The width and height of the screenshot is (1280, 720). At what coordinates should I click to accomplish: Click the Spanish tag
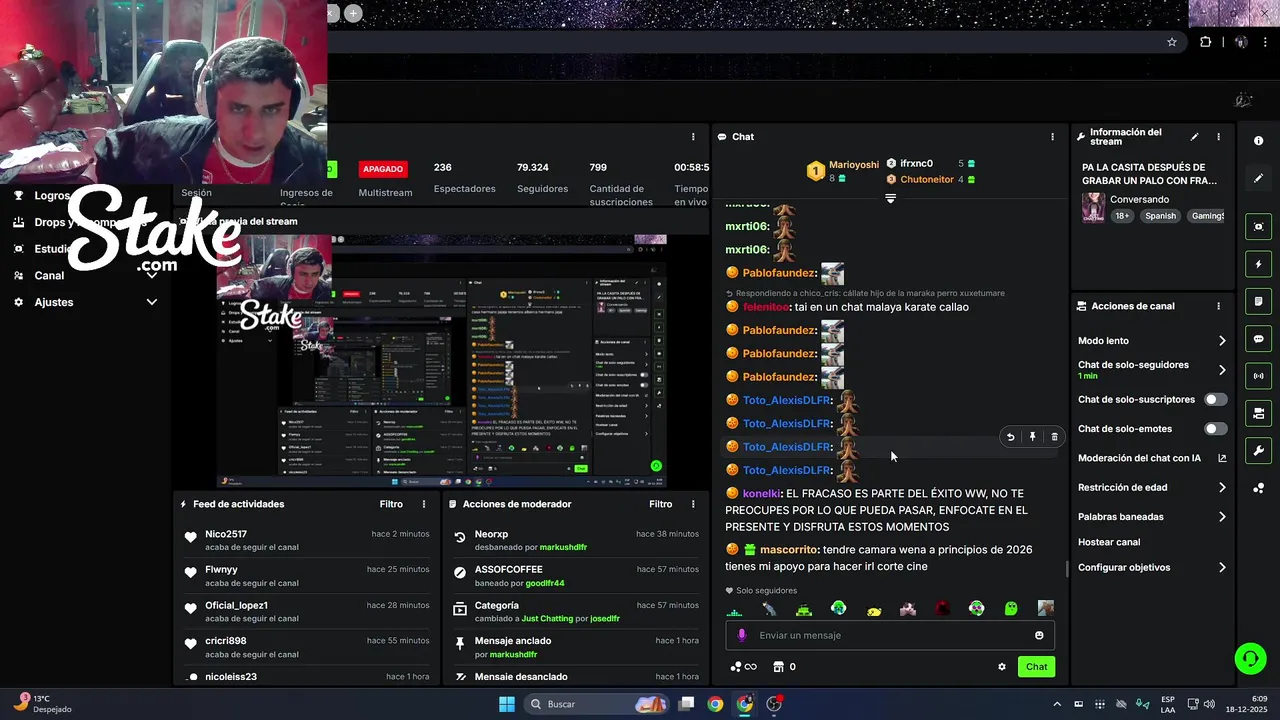click(1161, 216)
